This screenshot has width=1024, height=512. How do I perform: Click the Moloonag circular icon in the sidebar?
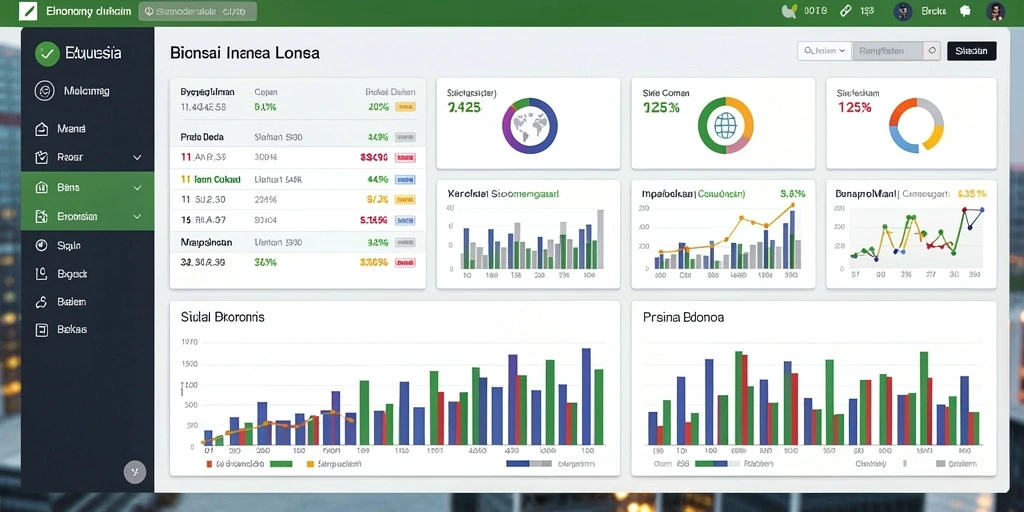(44, 91)
